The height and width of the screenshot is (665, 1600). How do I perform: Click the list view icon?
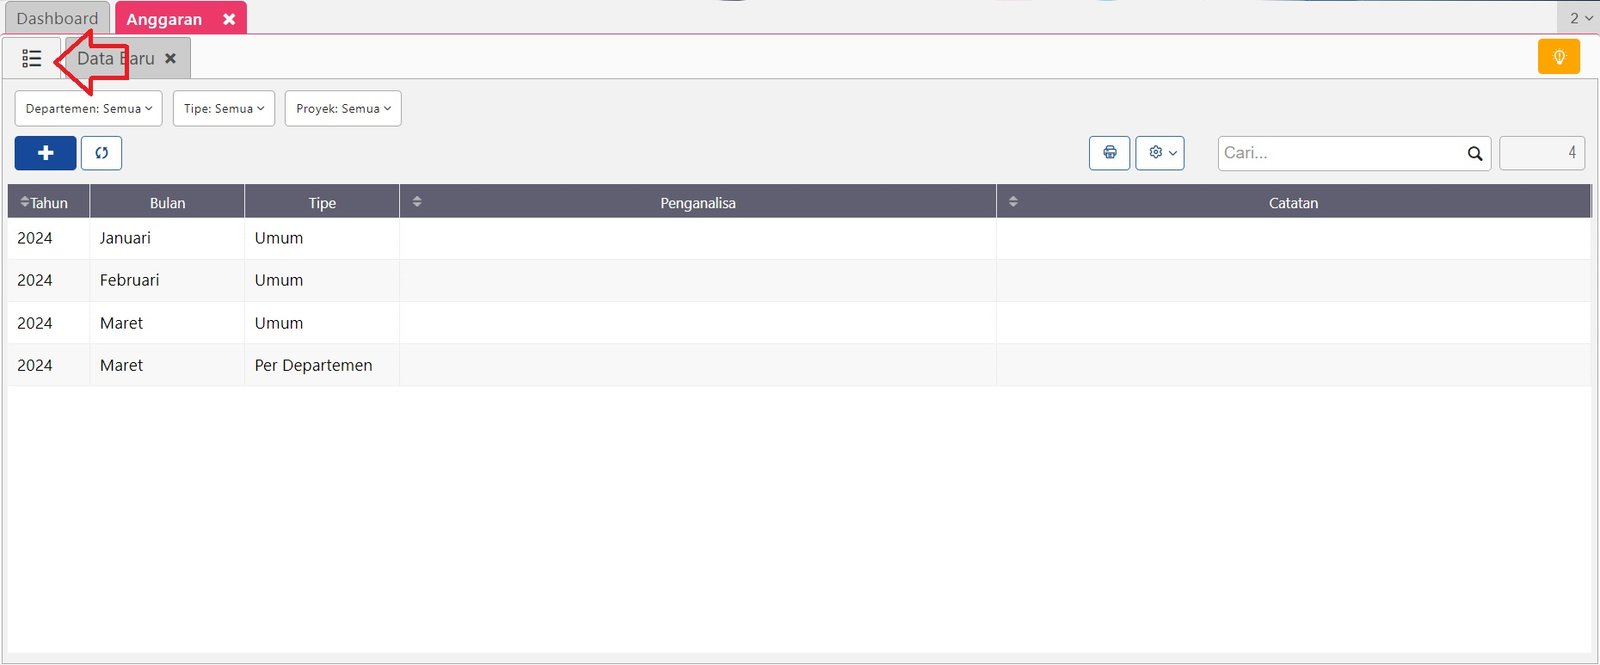coord(32,59)
